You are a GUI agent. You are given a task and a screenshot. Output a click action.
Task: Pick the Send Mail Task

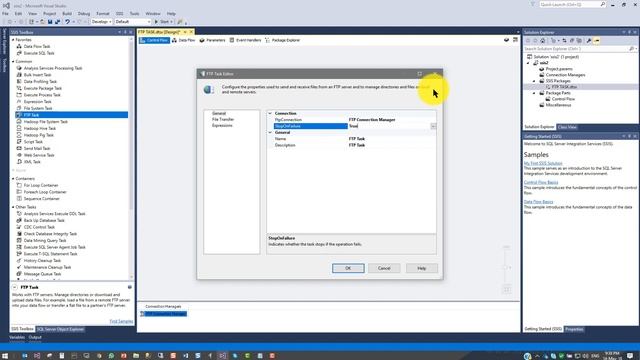(x=37, y=149)
